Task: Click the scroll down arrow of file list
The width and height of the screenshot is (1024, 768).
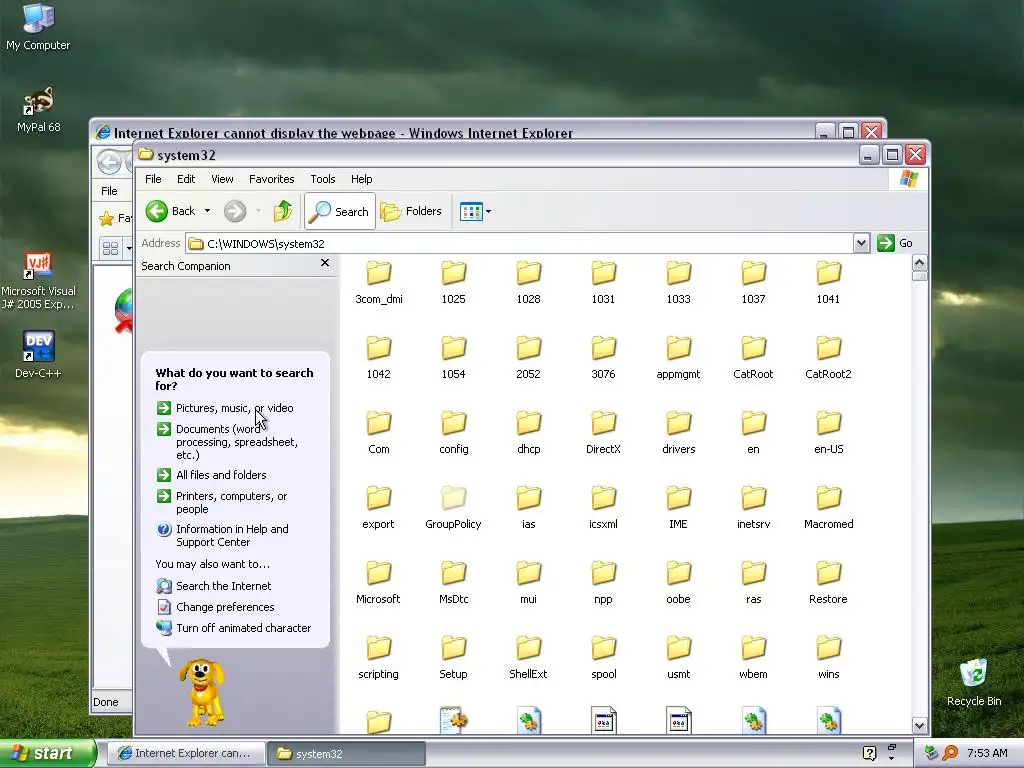Action: [x=920, y=726]
